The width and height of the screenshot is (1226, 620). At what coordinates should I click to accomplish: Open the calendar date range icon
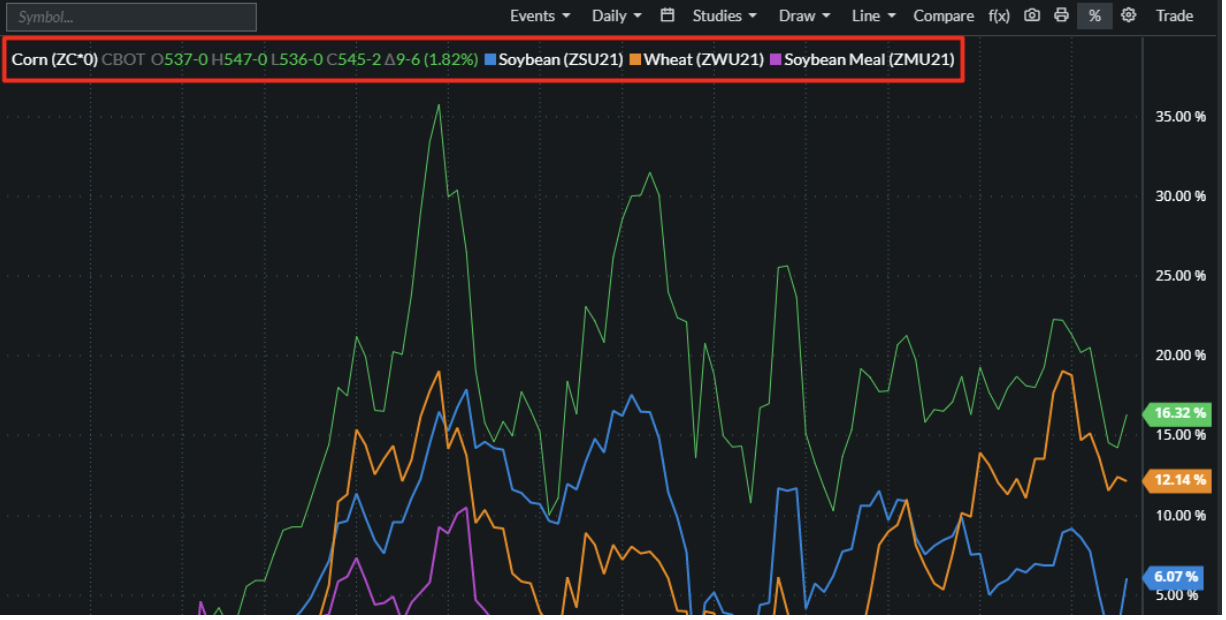[x=668, y=16]
